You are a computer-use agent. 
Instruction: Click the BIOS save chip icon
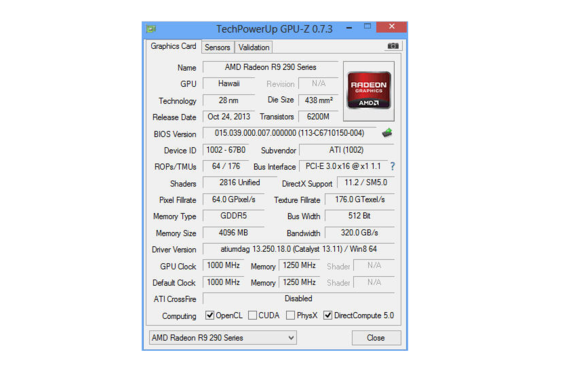387,133
